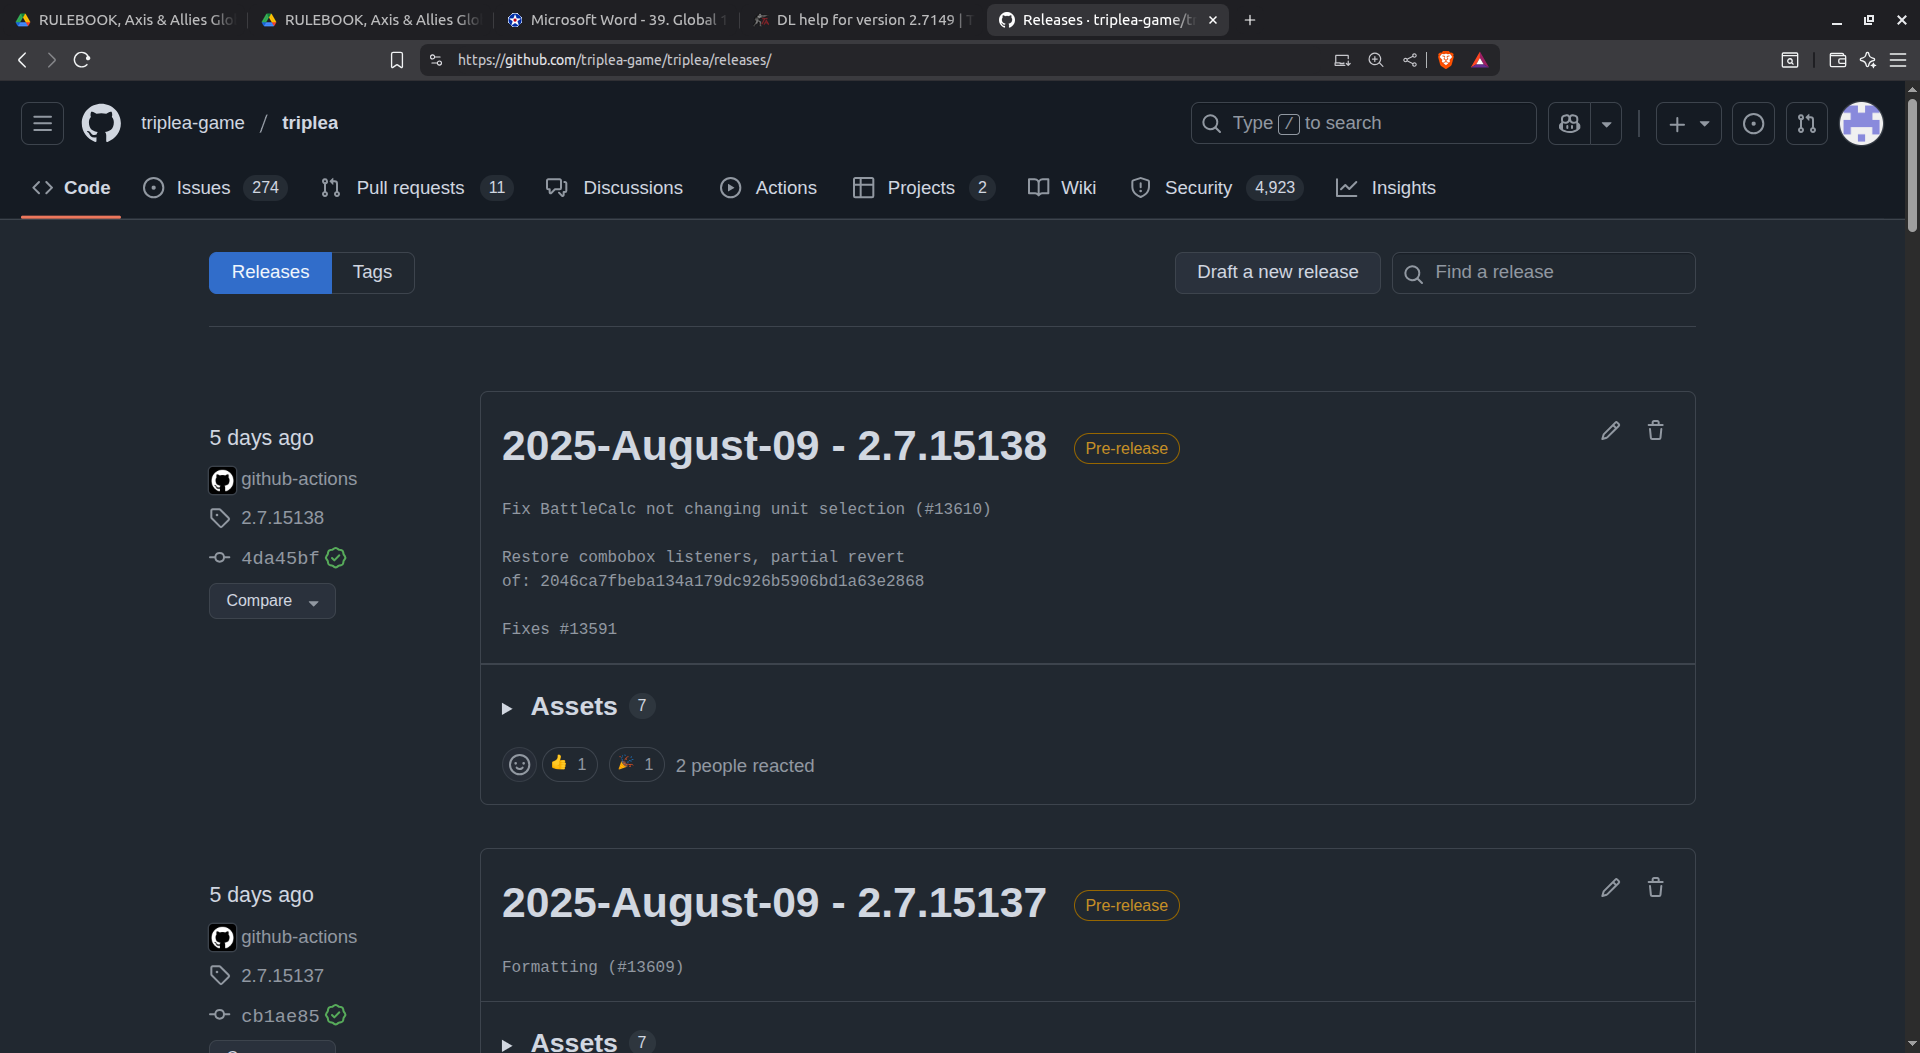Show verified check status for commit cb1ae85

pos(336,1015)
